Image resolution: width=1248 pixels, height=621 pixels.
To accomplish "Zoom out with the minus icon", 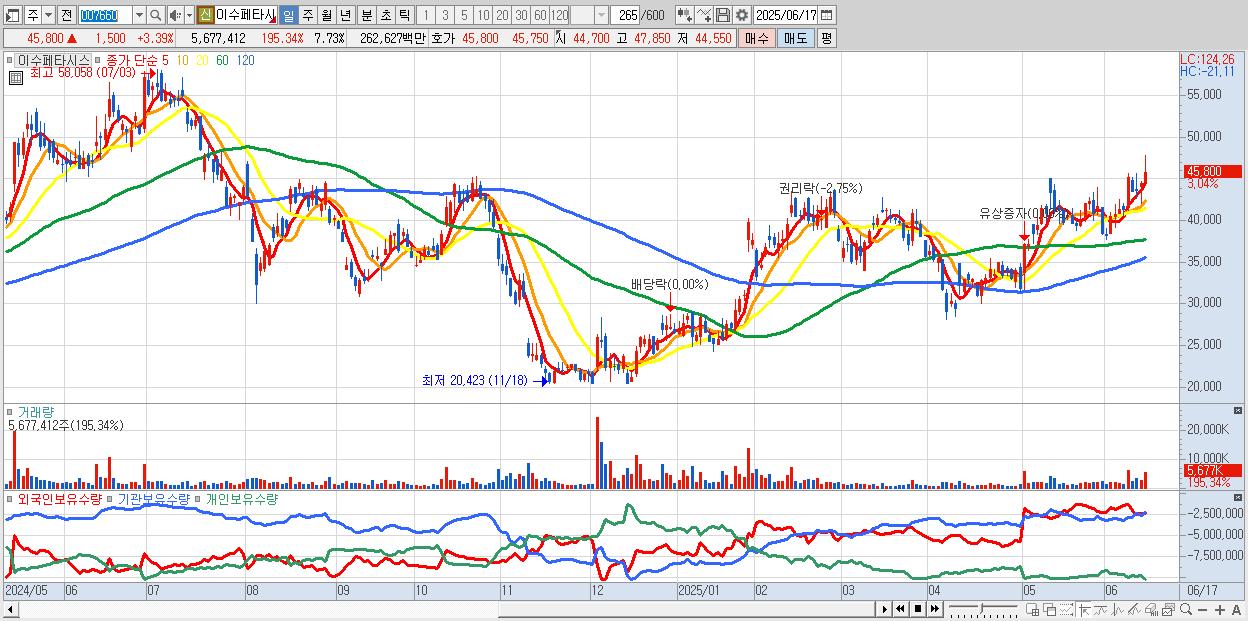I will [1202, 609].
